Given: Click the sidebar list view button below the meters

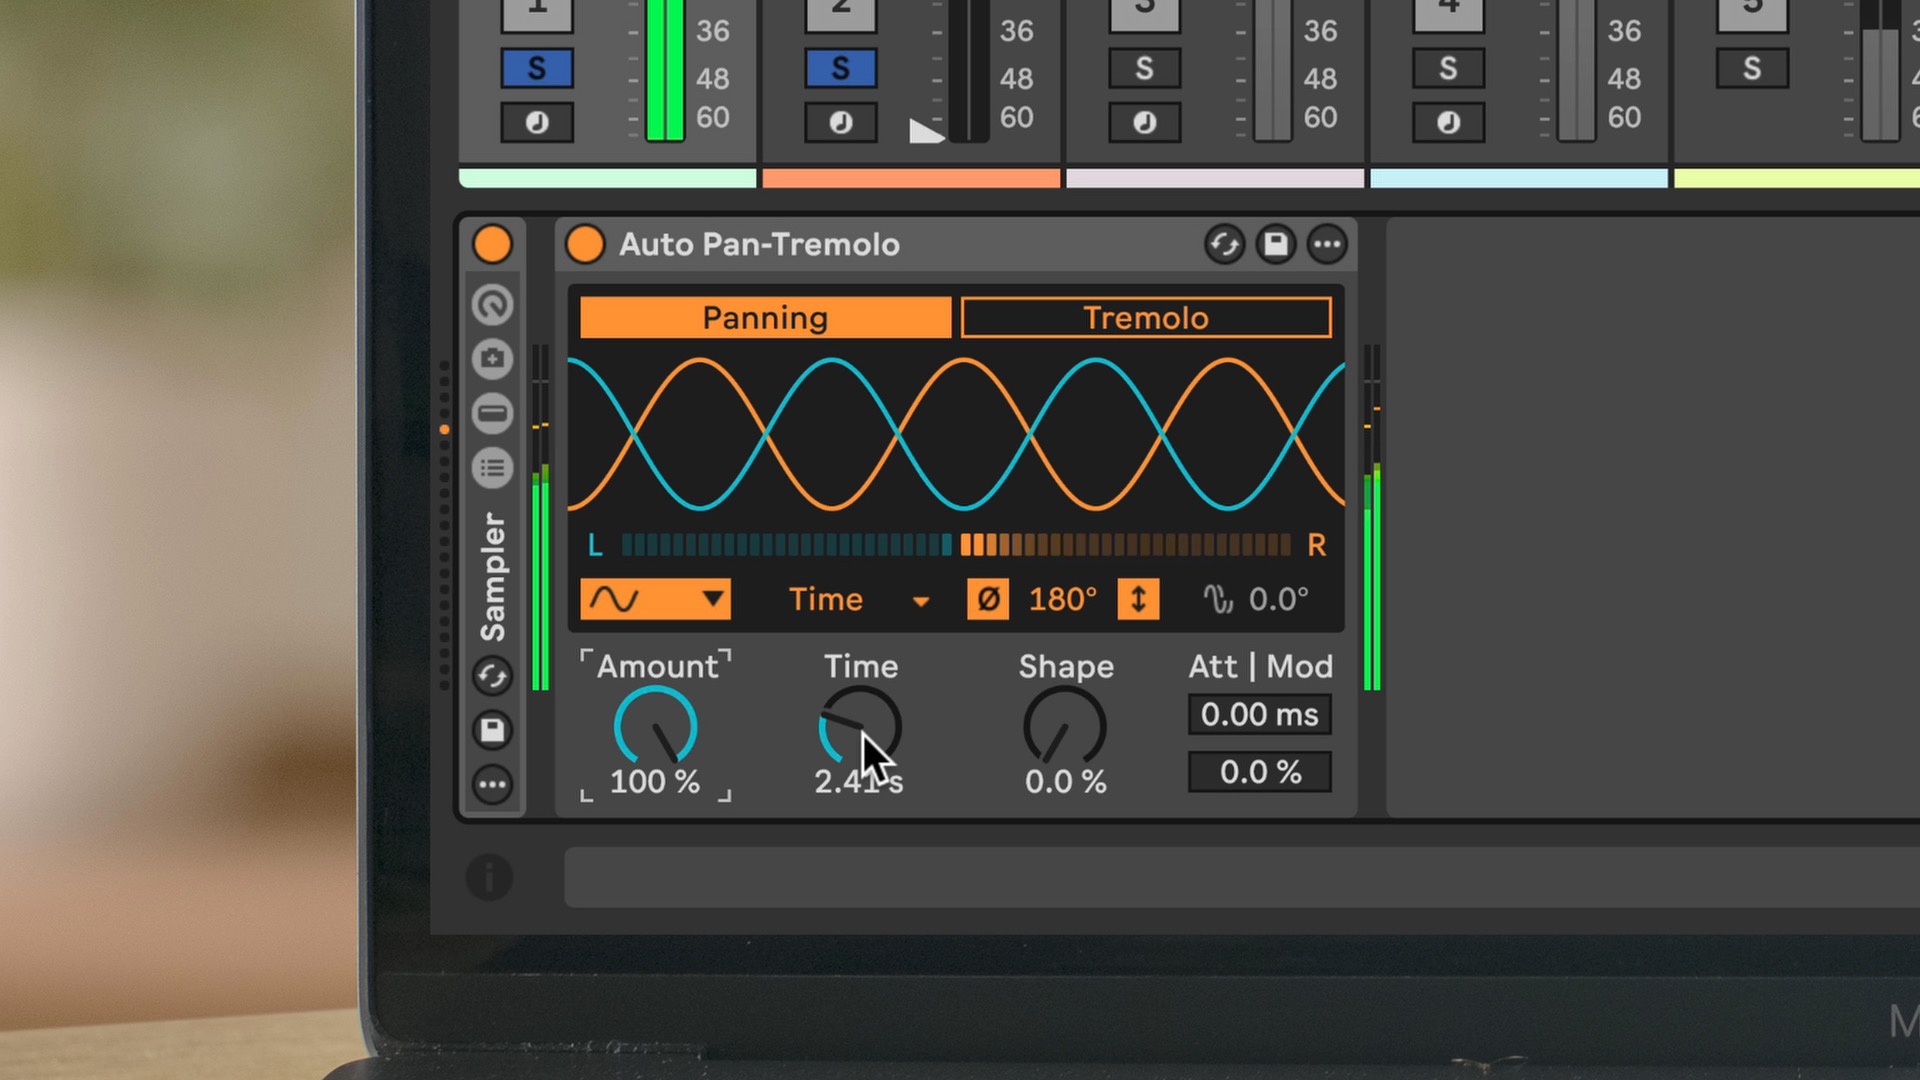Looking at the screenshot, I should 492,467.
